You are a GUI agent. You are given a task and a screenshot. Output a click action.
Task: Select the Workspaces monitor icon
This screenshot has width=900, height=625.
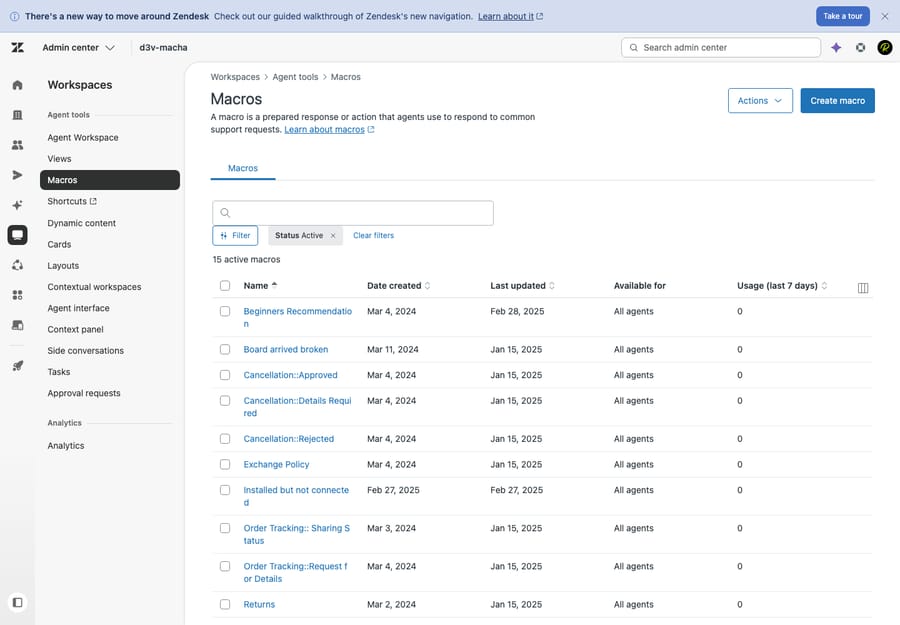(x=18, y=235)
